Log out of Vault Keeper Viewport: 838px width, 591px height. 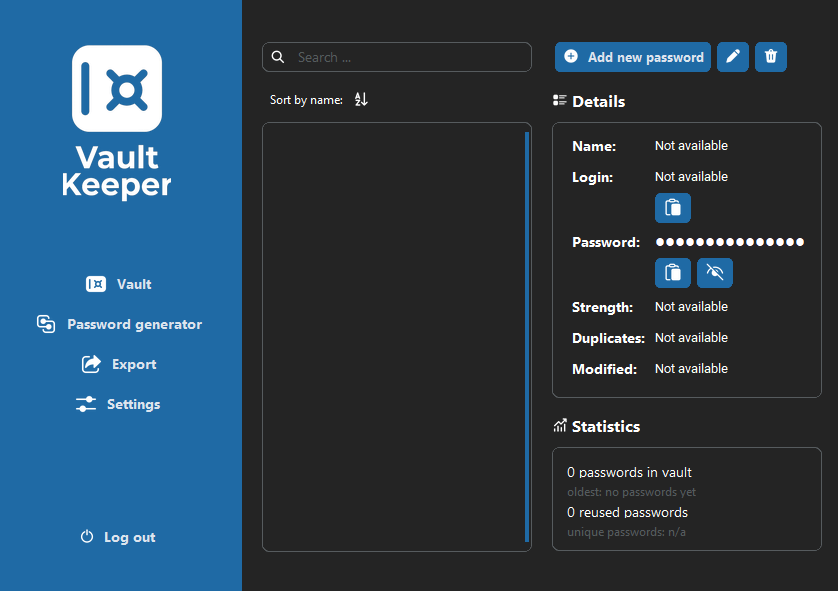coord(118,537)
